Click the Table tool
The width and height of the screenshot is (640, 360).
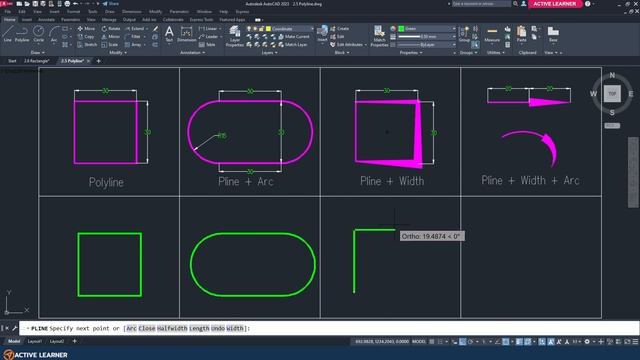(207, 44)
